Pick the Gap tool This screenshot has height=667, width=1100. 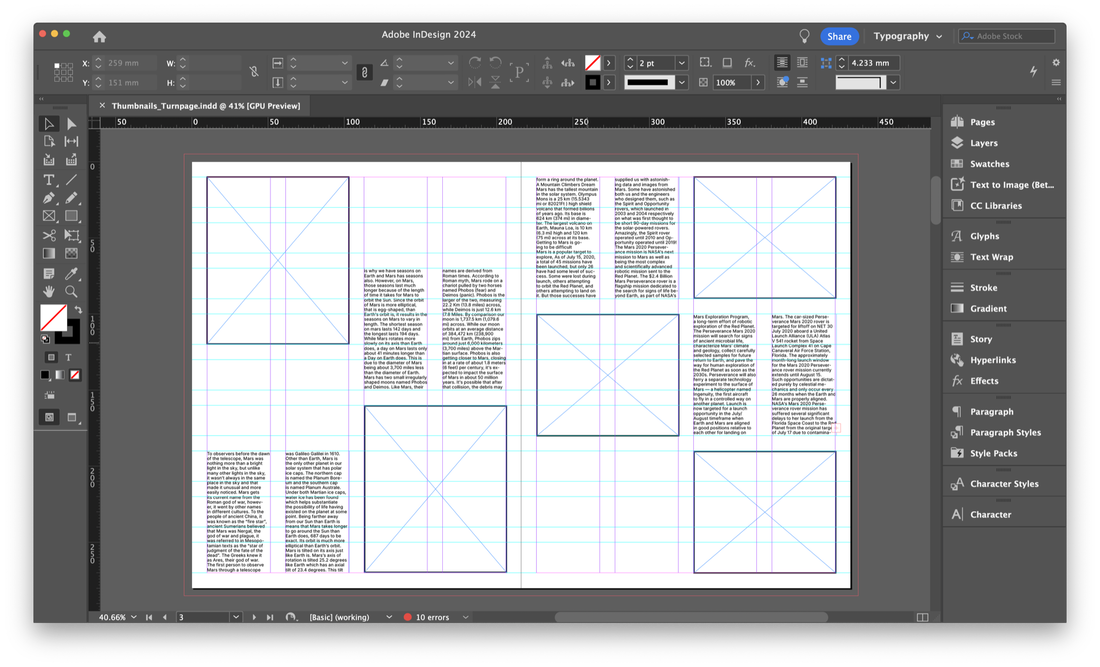point(72,142)
